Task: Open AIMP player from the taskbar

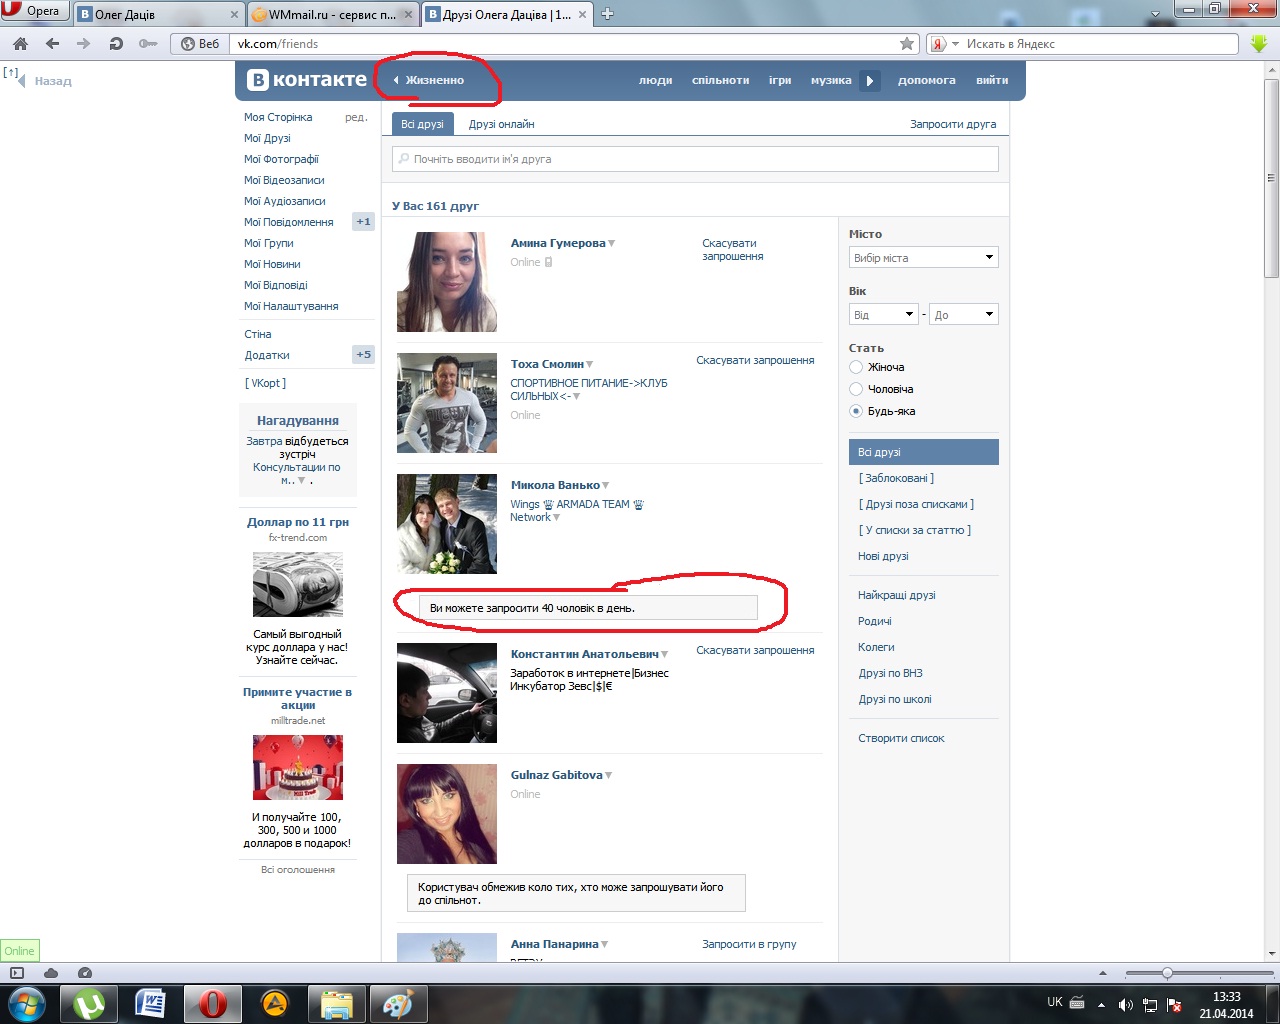Action: 275,1004
